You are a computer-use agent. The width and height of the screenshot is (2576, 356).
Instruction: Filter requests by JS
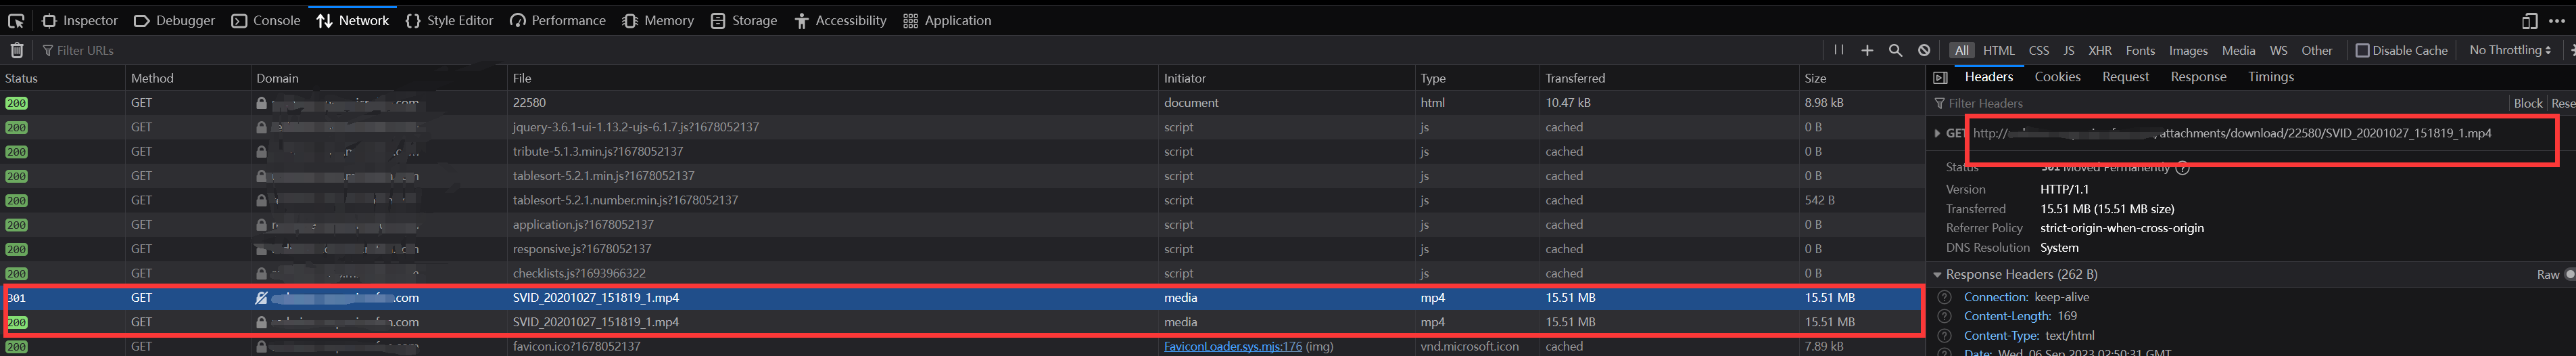pos(2069,50)
